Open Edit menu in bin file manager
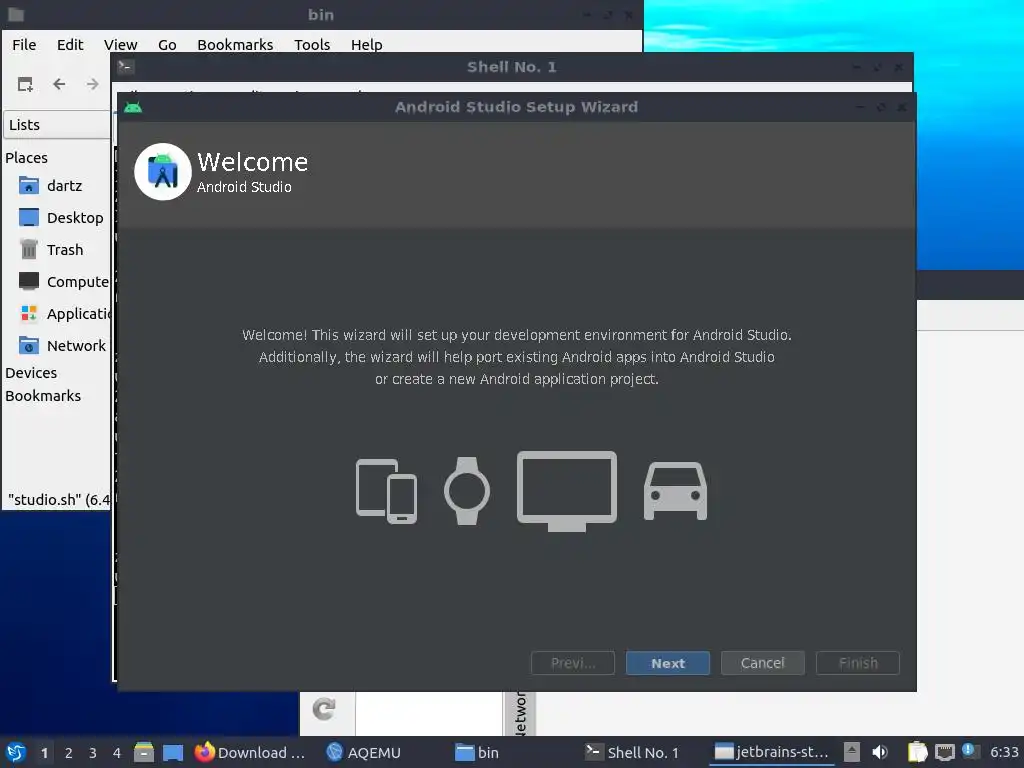The width and height of the screenshot is (1024, 768). click(x=70, y=44)
